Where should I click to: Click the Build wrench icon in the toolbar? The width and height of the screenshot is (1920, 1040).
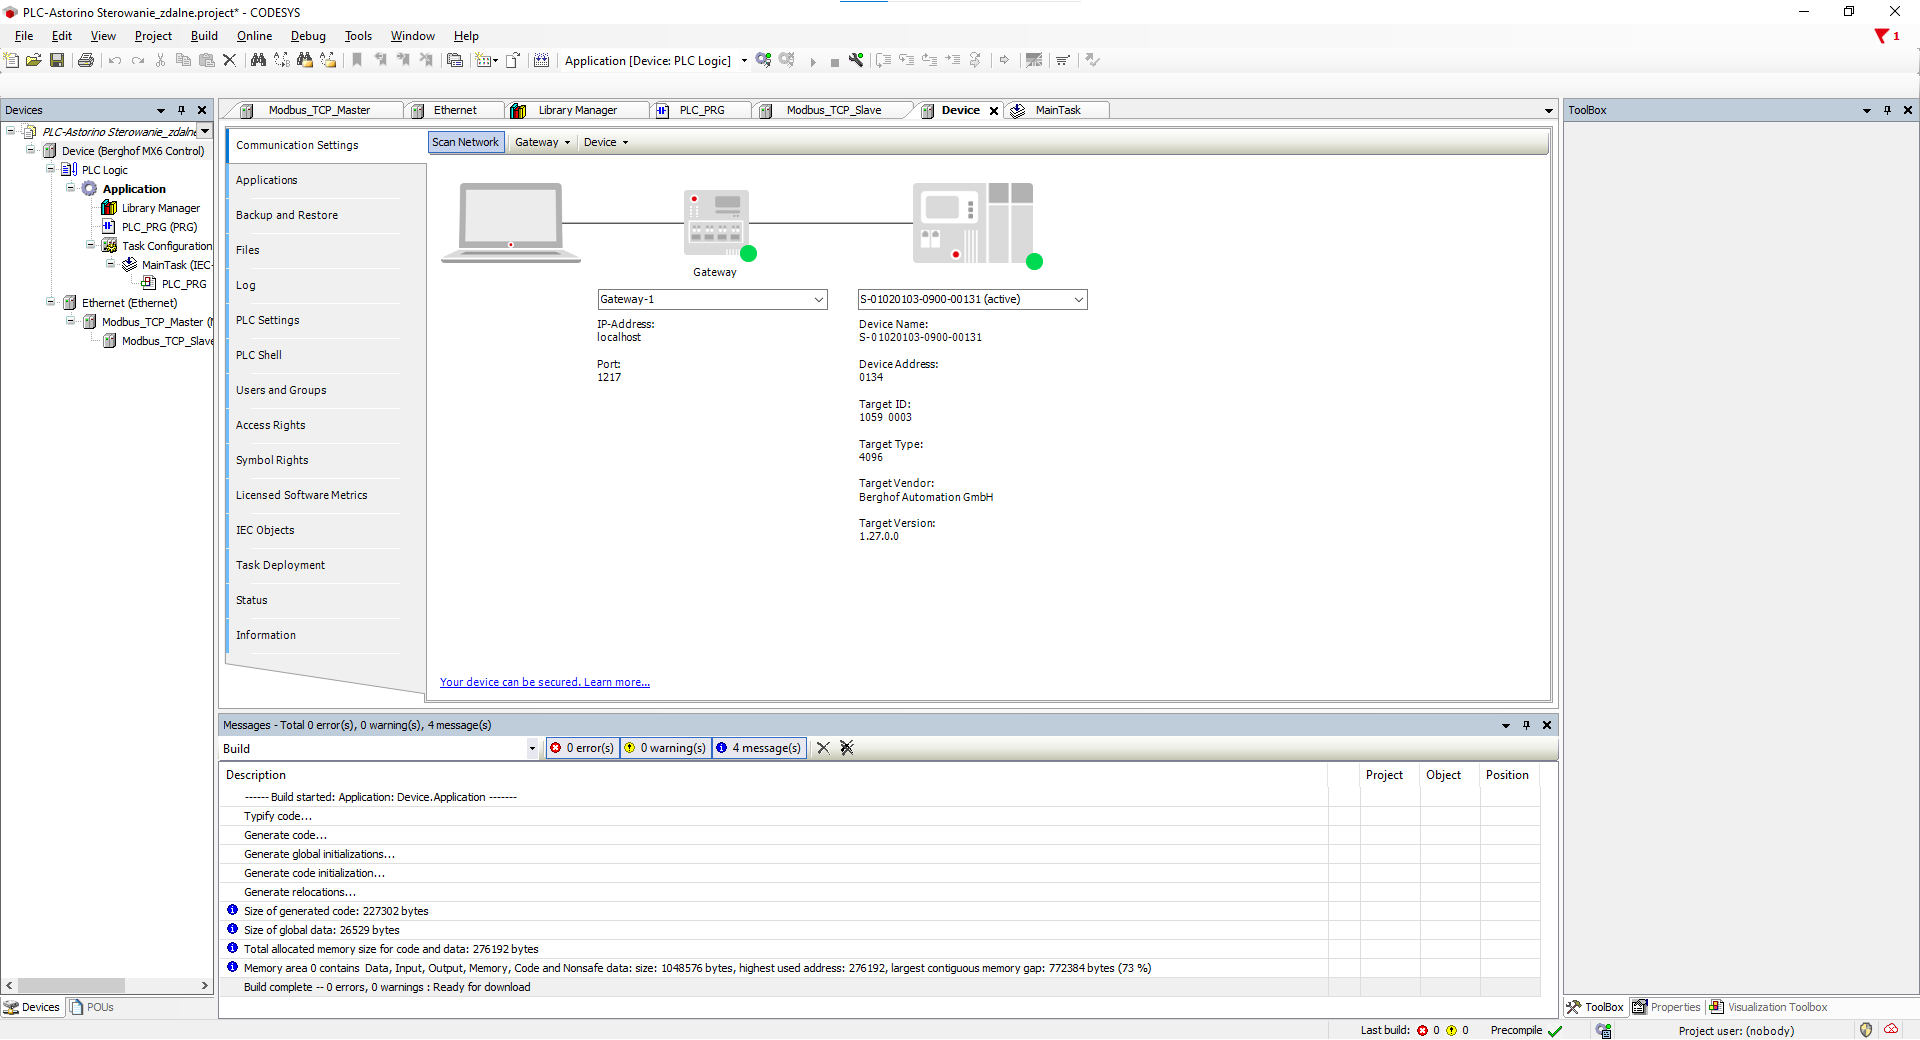coord(856,60)
